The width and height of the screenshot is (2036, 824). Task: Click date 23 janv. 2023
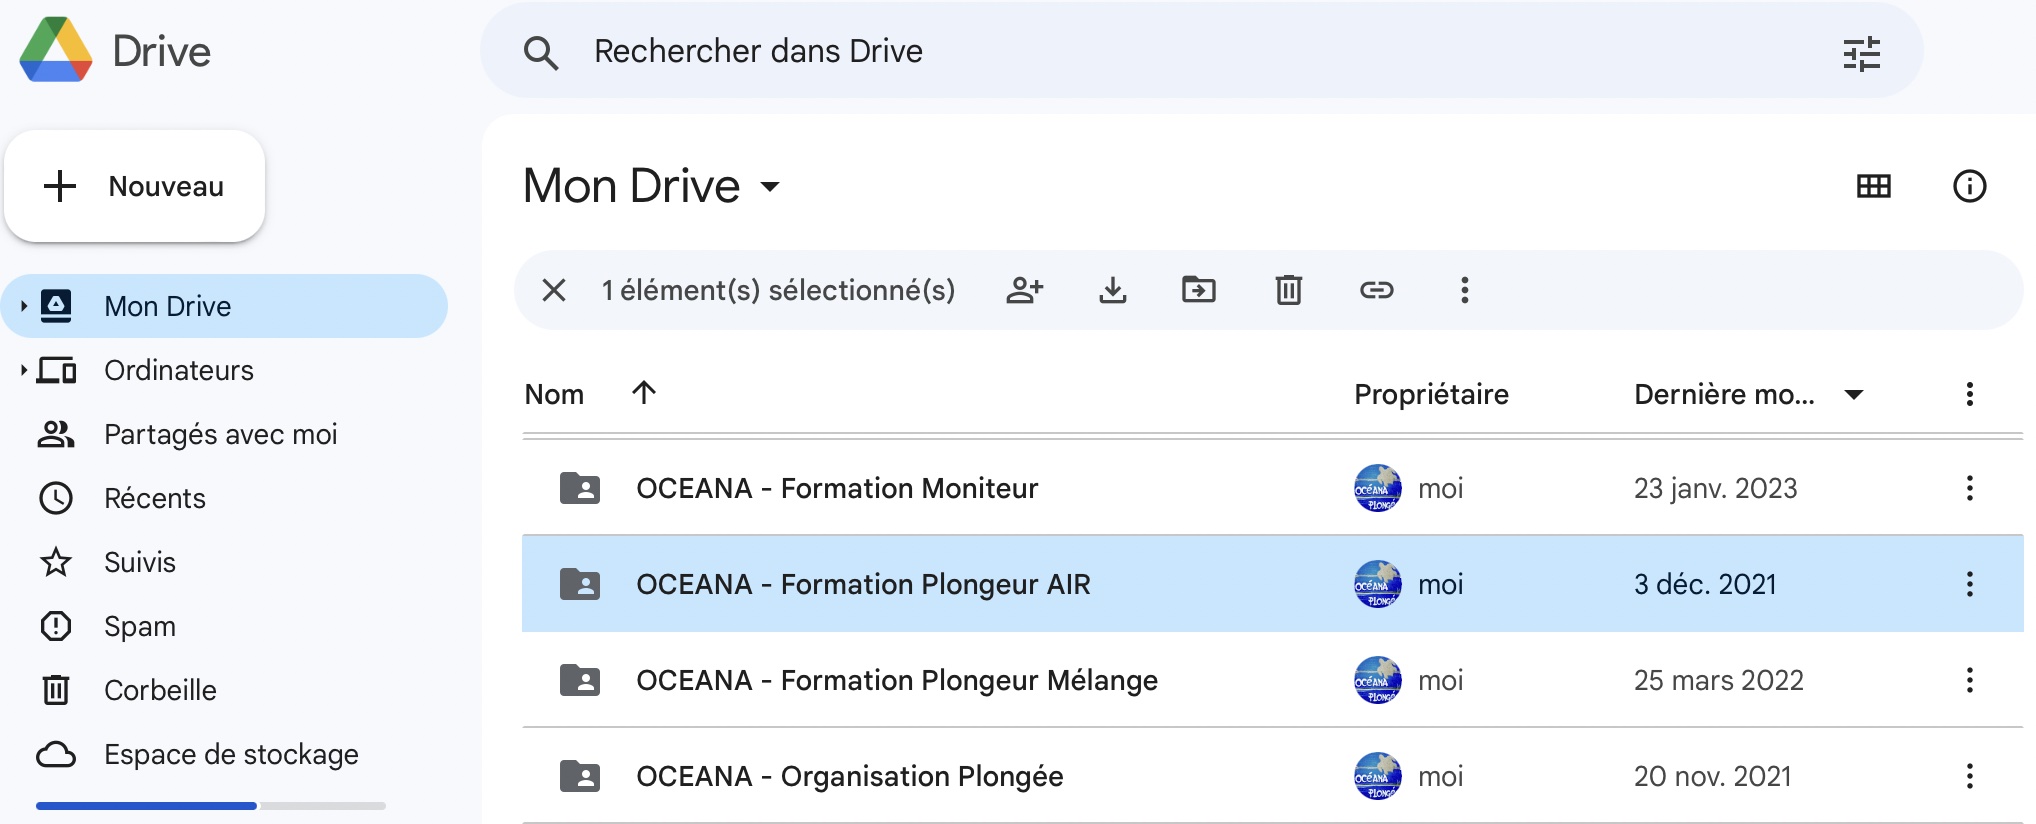(x=1715, y=488)
